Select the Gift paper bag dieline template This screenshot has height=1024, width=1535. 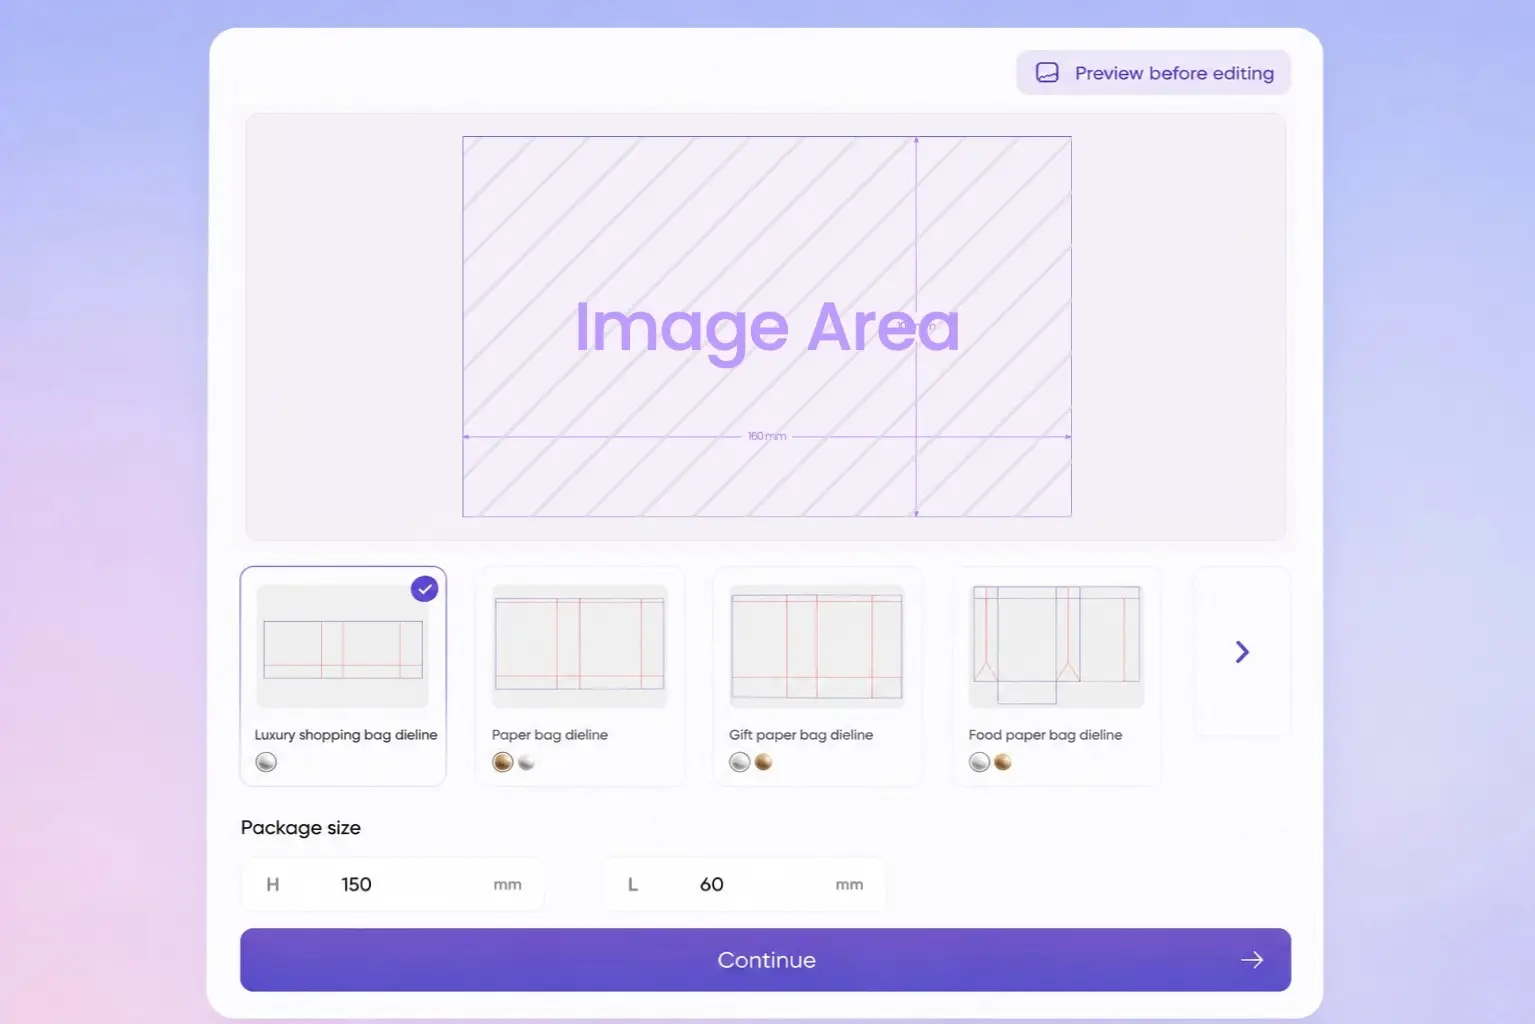pos(817,676)
